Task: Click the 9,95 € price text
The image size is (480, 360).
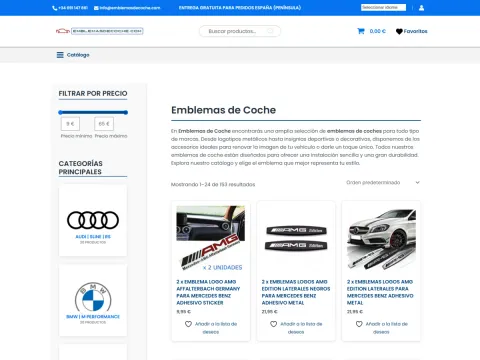Action: pyautogui.click(x=183, y=312)
